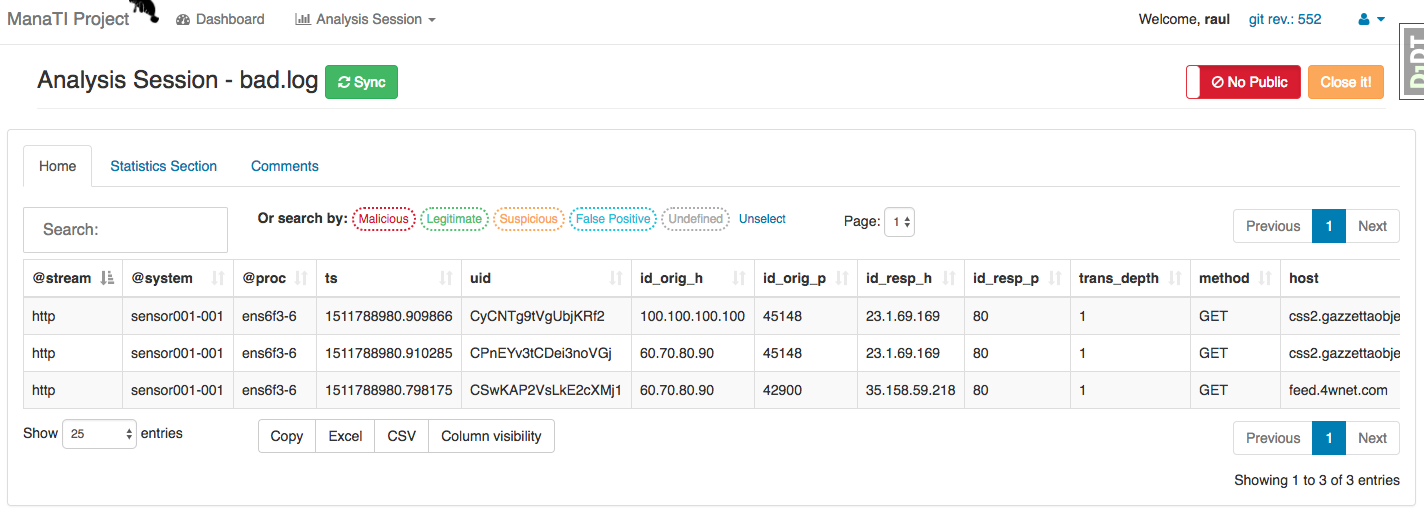Click the 42900 origin port cell
The image size is (1424, 524).
[x=806, y=390]
